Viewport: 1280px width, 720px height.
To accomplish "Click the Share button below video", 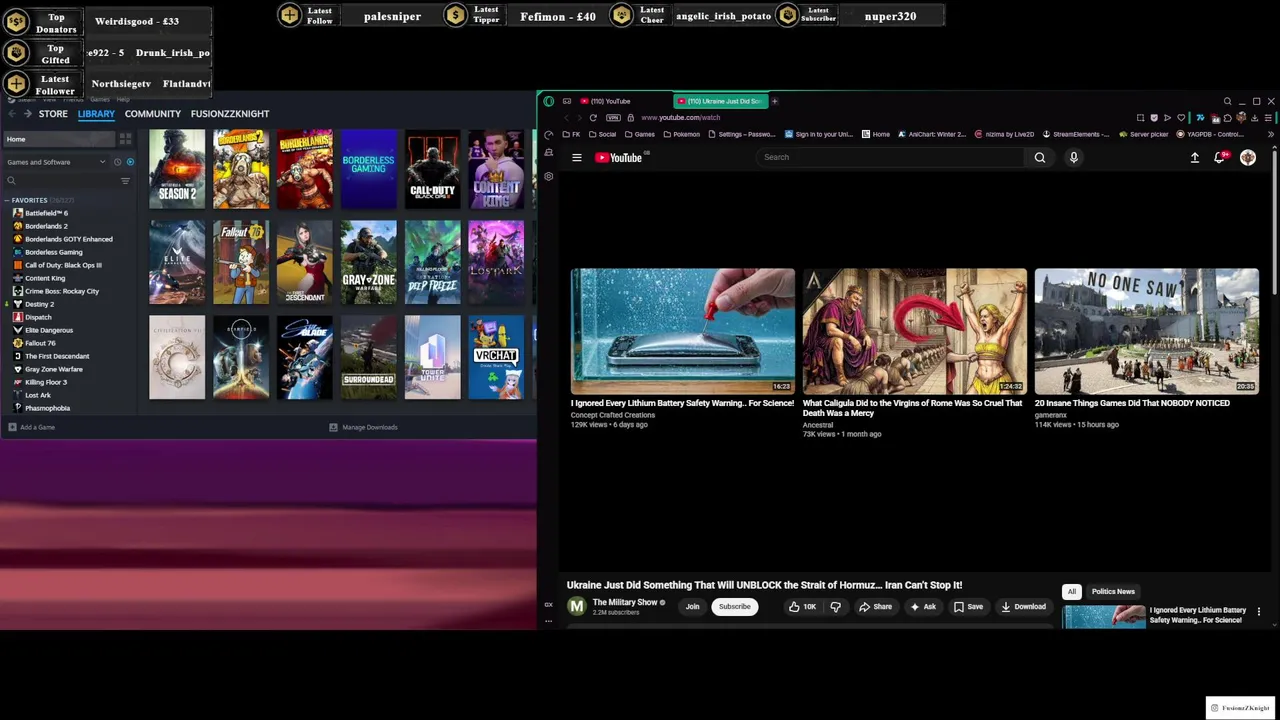I will pos(875,606).
